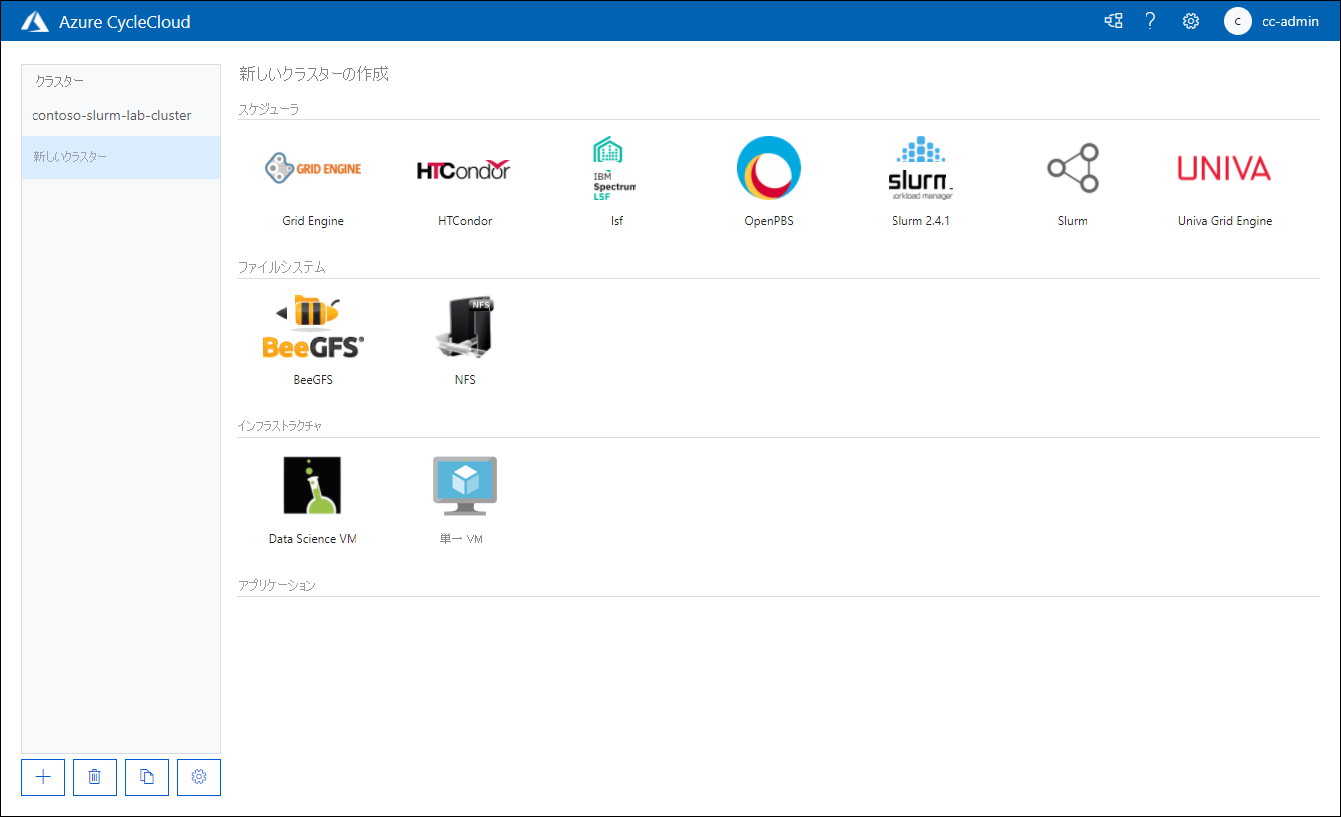Pick the Data Science VM icon
The image size is (1341, 817).
coord(313,485)
